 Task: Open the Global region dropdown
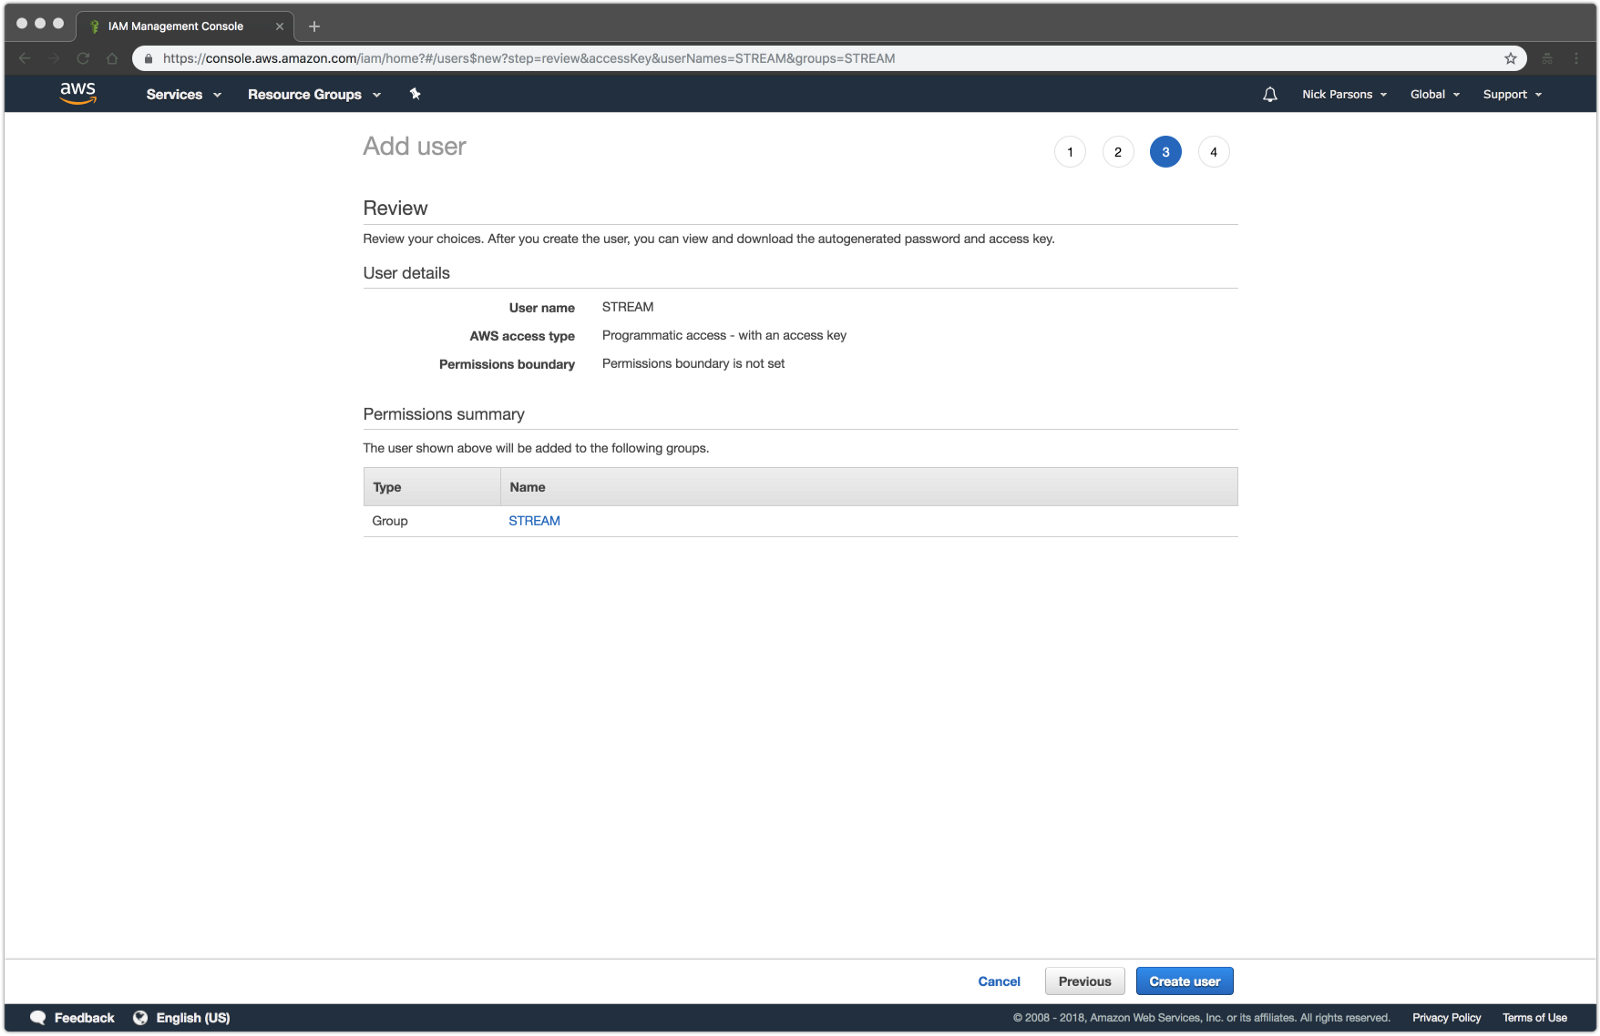[x=1435, y=94]
